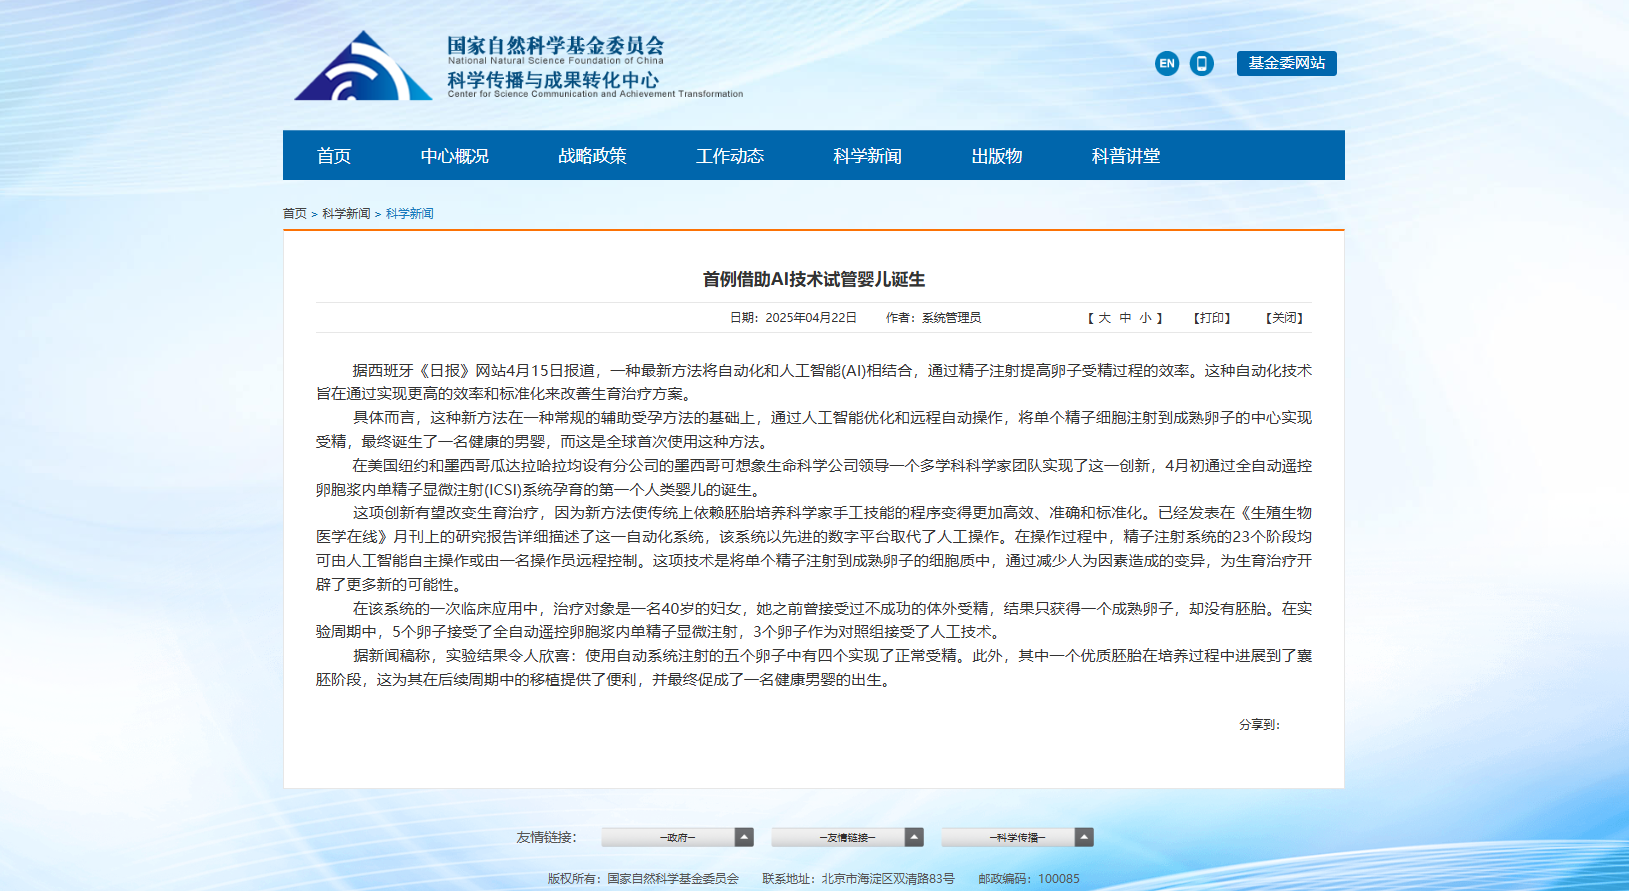Set font size to 小 (small)
This screenshot has width=1629, height=891.
click(1145, 318)
